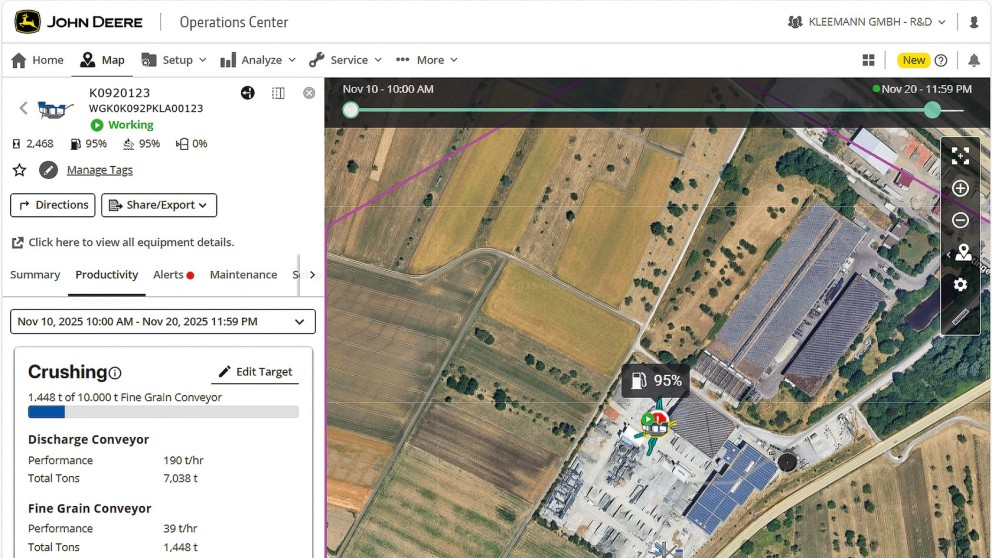Viewport: 992px width, 558px height.
Task: Click the Directions button
Action: click(x=53, y=205)
